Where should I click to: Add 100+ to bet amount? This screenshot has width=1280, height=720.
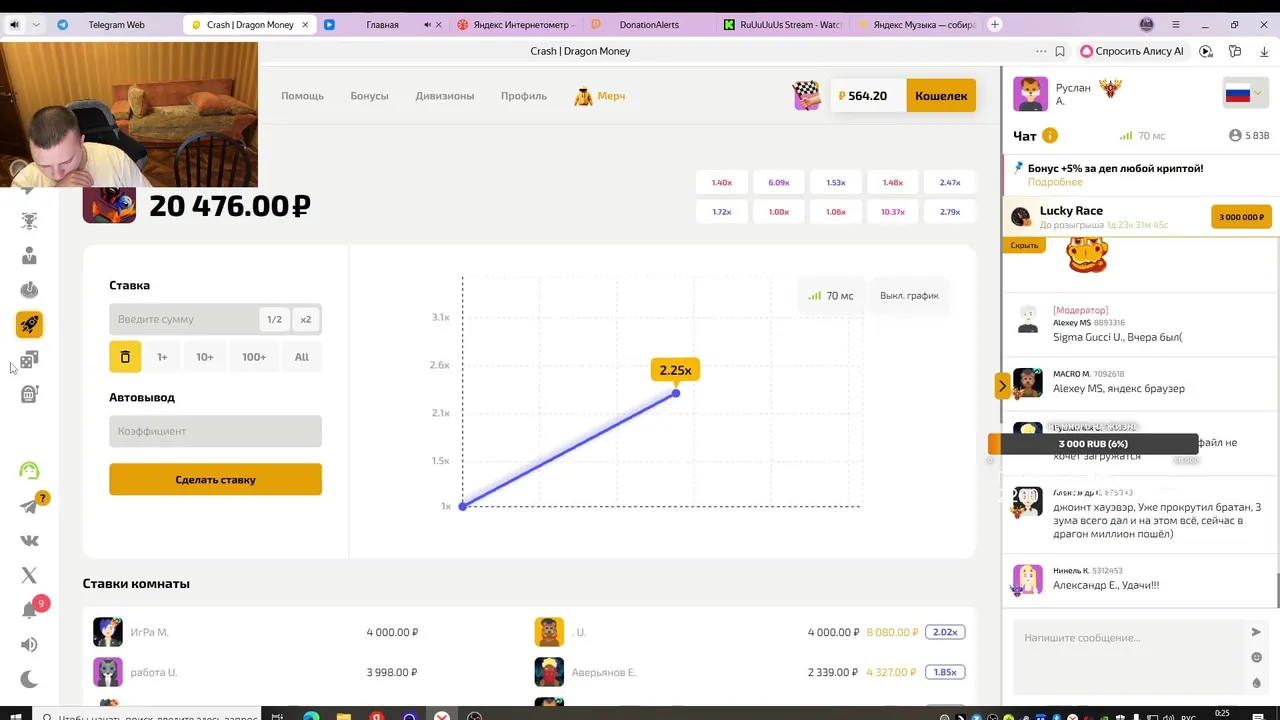point(254,357)
